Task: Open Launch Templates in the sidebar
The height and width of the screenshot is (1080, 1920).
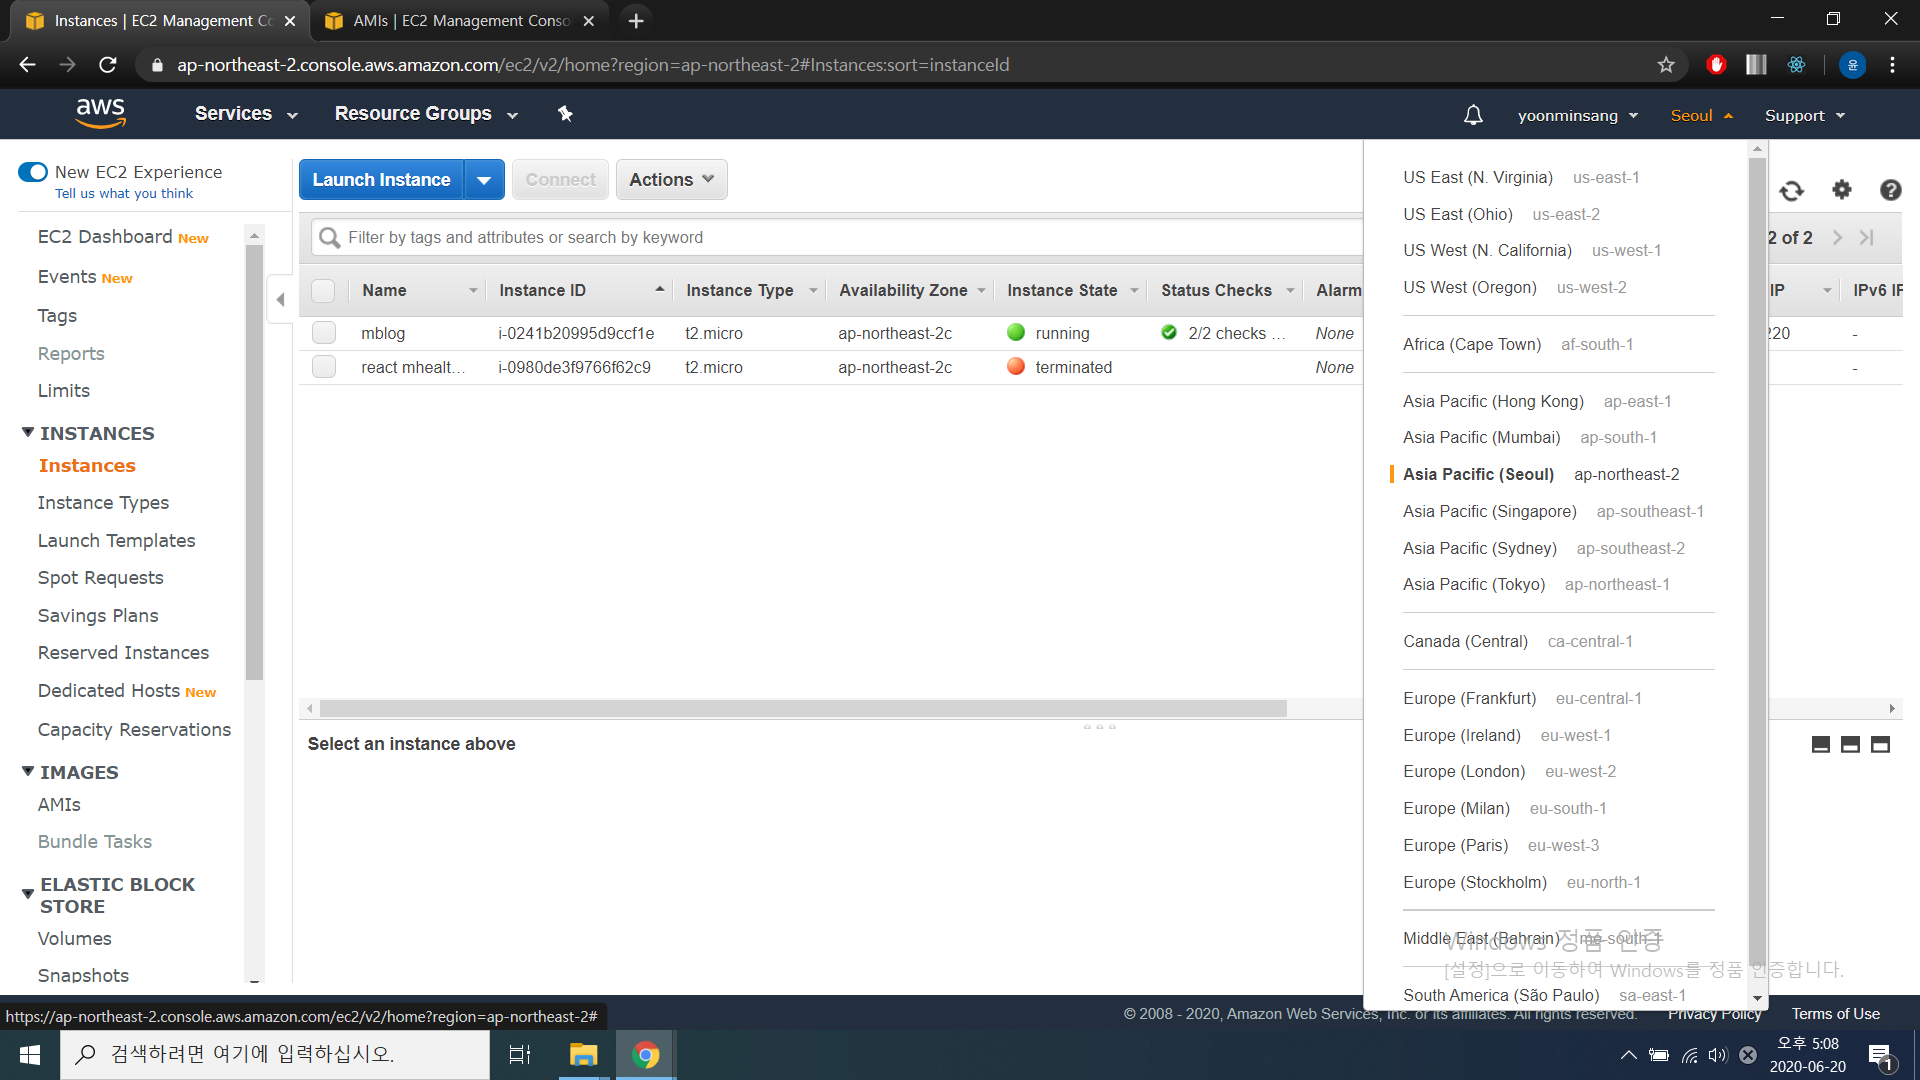Action: pyautogui.click(x=116, y=540)
